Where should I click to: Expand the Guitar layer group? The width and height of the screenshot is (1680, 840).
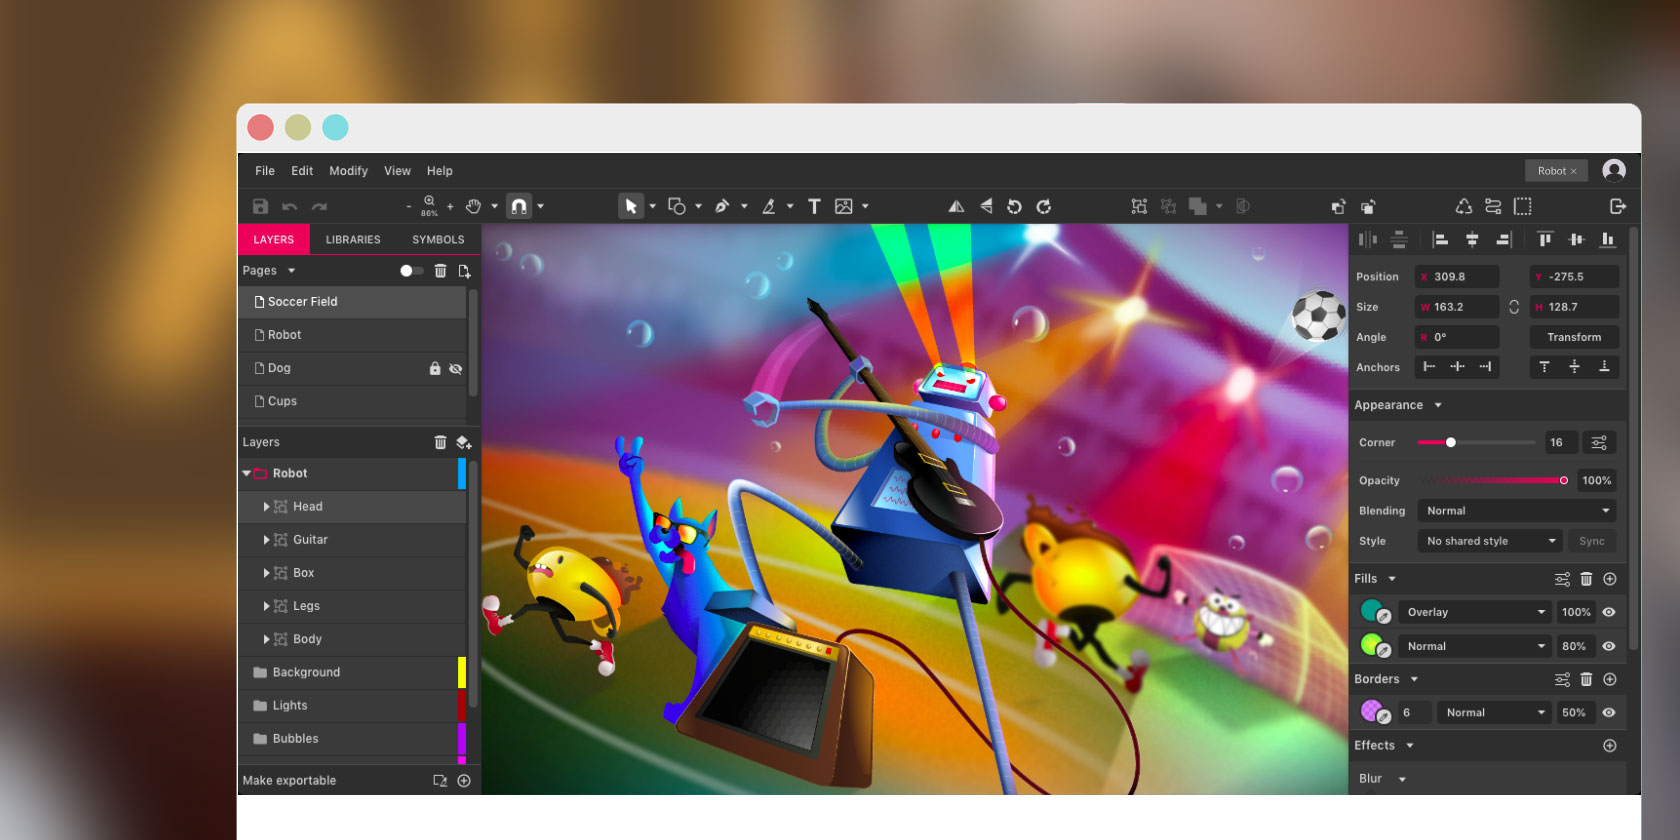click(266, 540)
